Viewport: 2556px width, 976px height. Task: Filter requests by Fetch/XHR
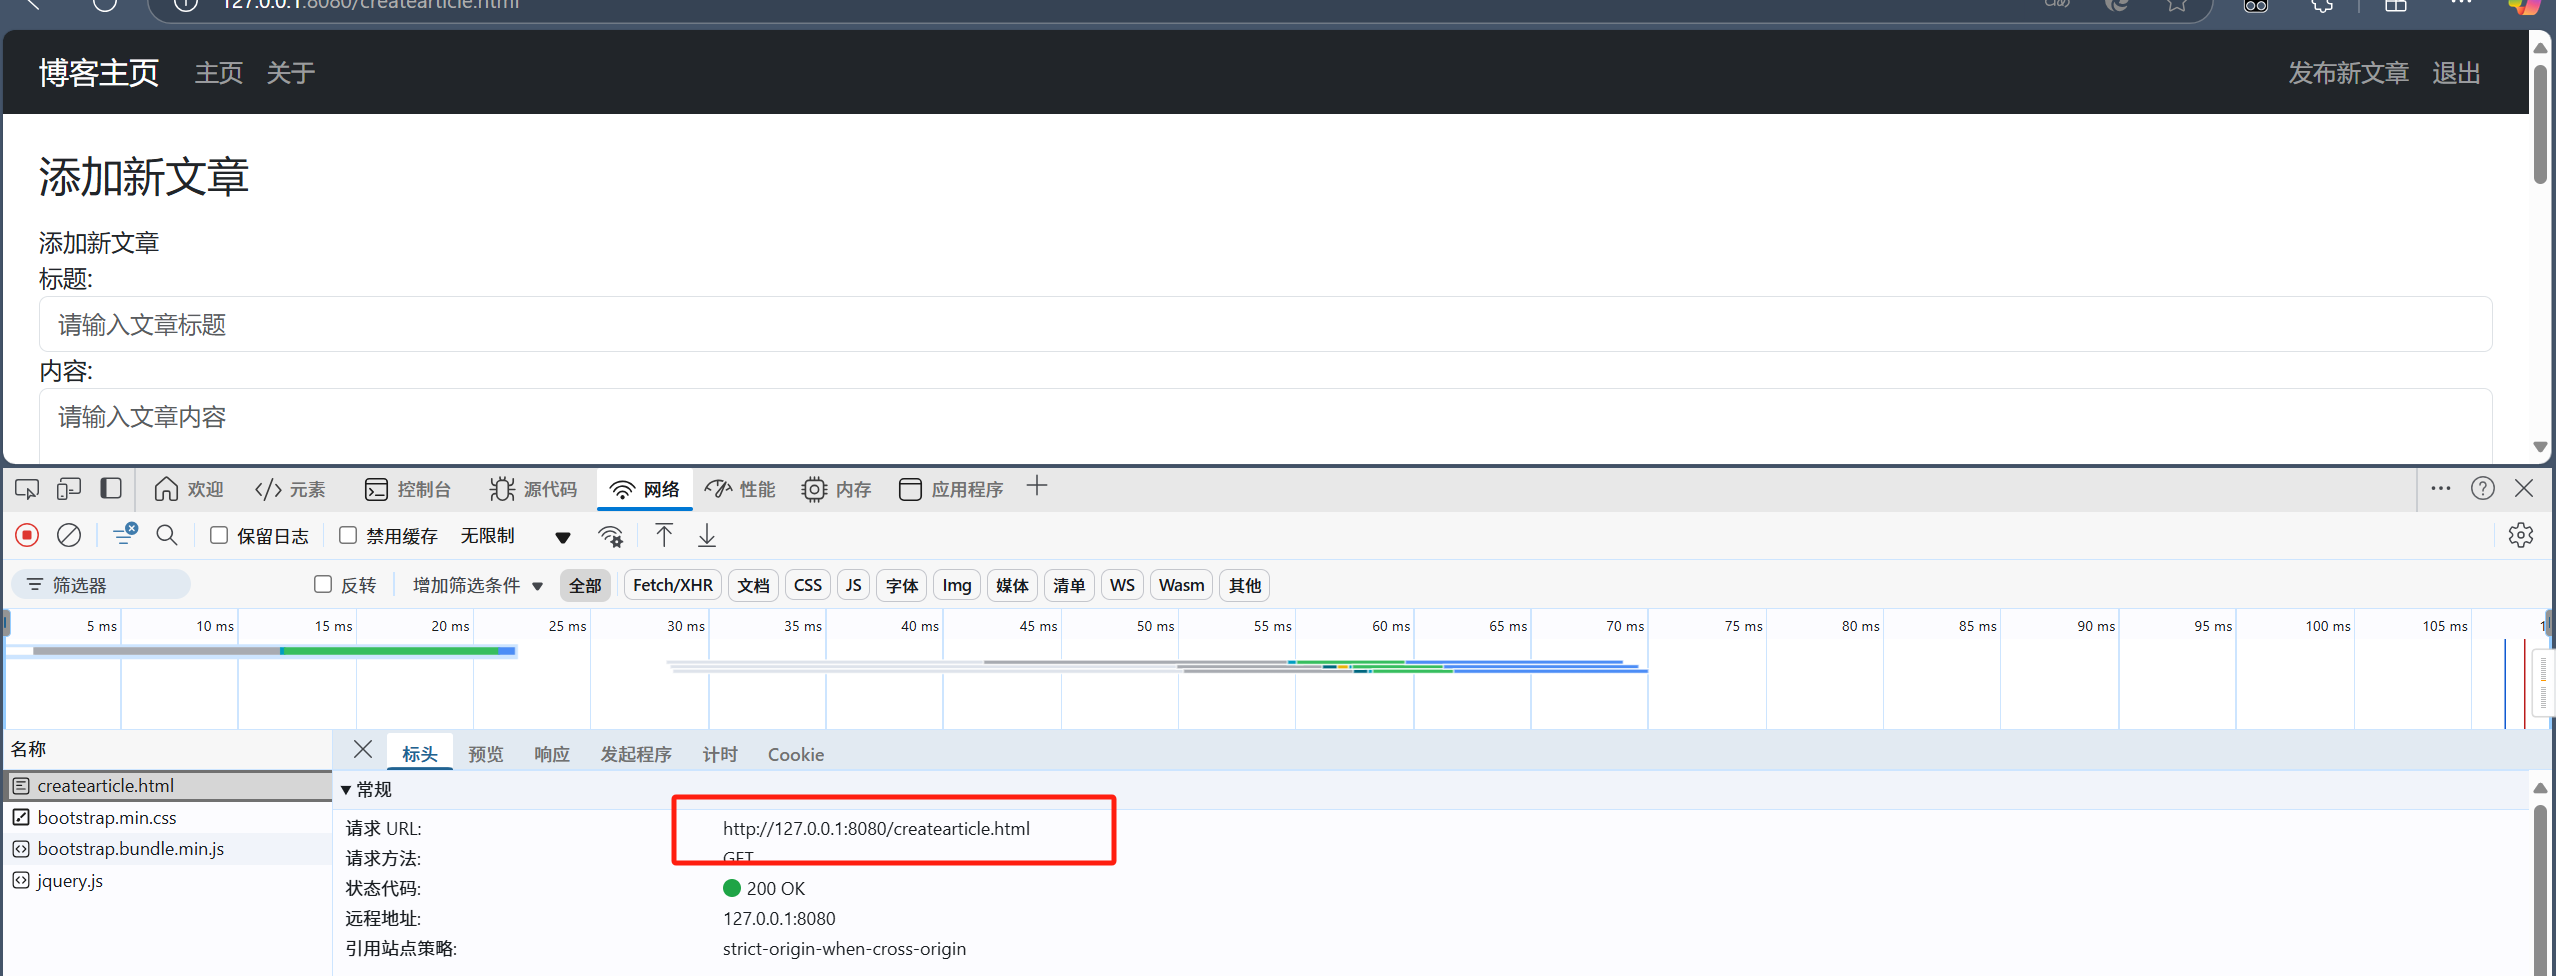(672, 586)
